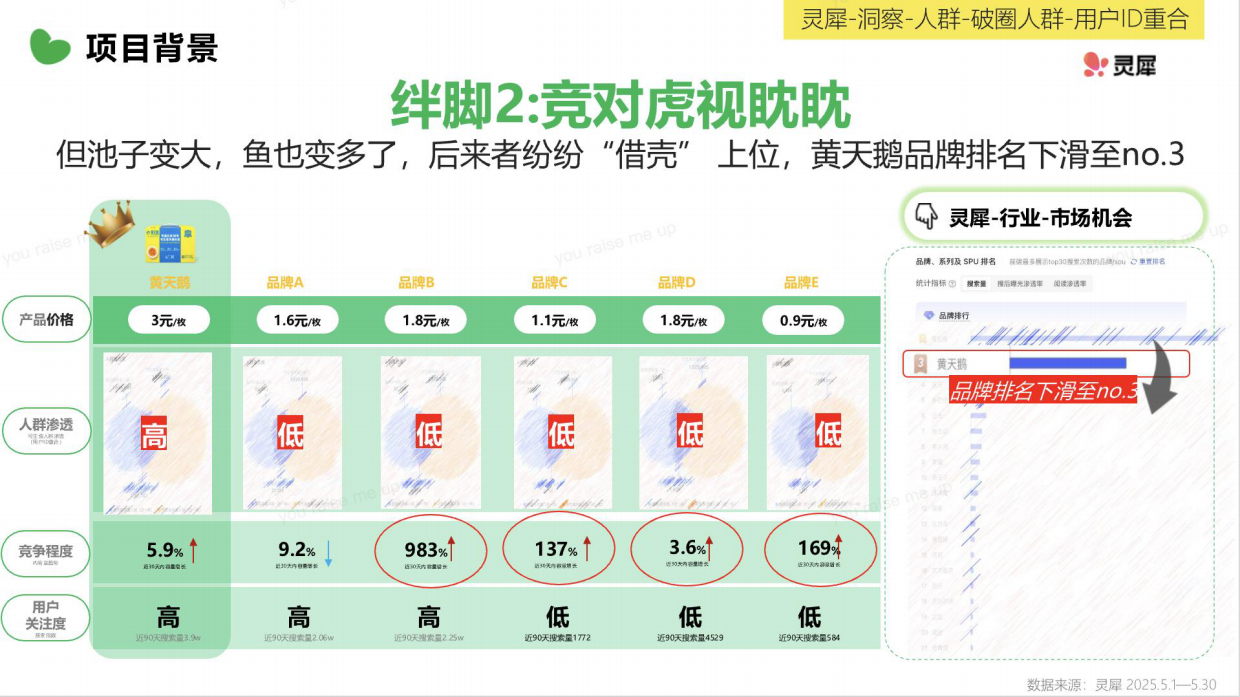Click the 黄天鹅 column header

click(169, 282)
